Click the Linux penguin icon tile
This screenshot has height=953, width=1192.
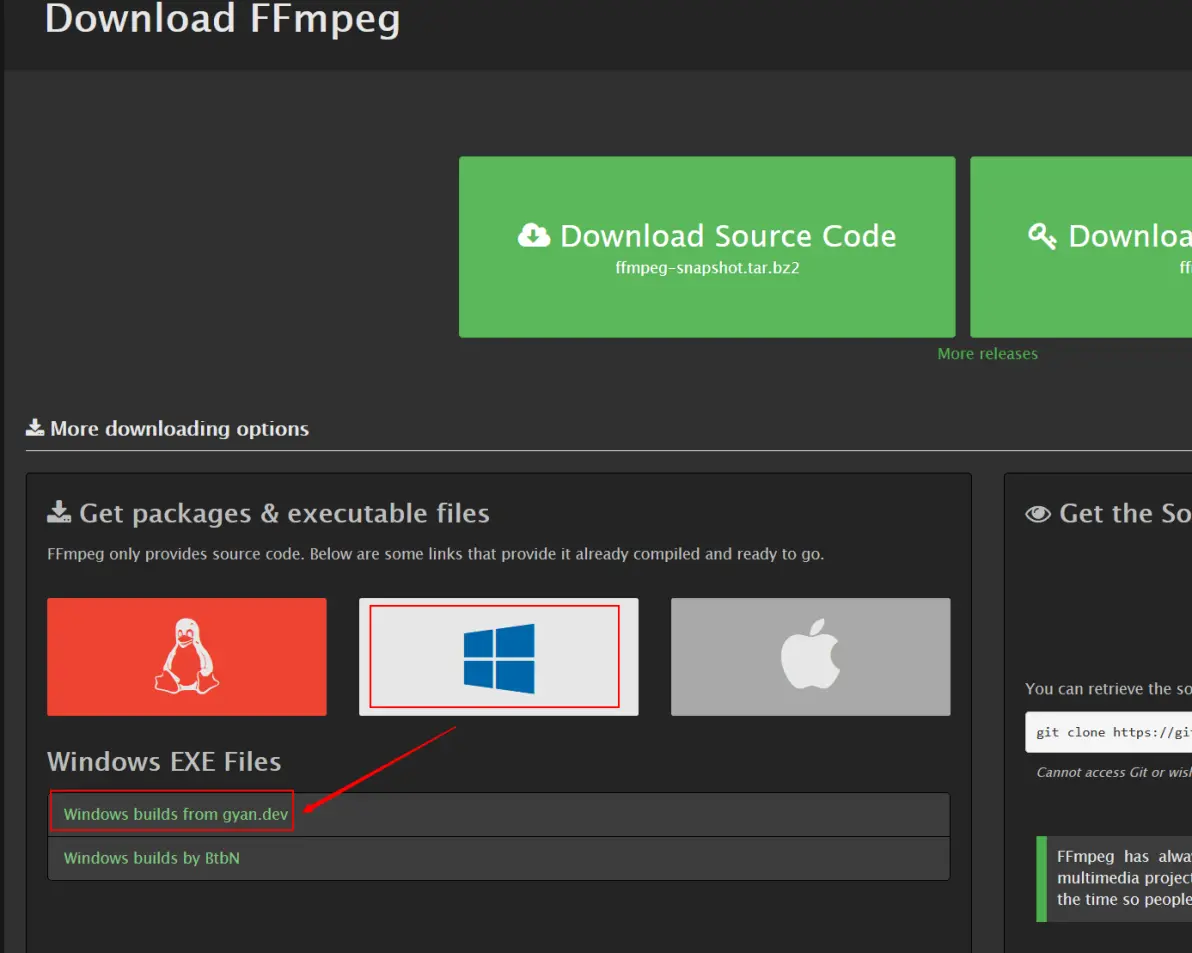tap(186, 657)
